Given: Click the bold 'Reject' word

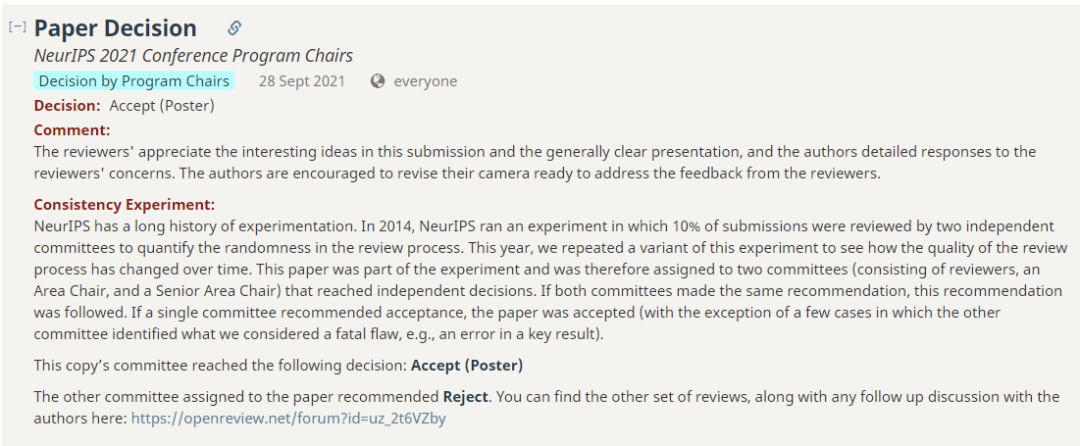Looking at the screenshot, I should coord(467,397).
